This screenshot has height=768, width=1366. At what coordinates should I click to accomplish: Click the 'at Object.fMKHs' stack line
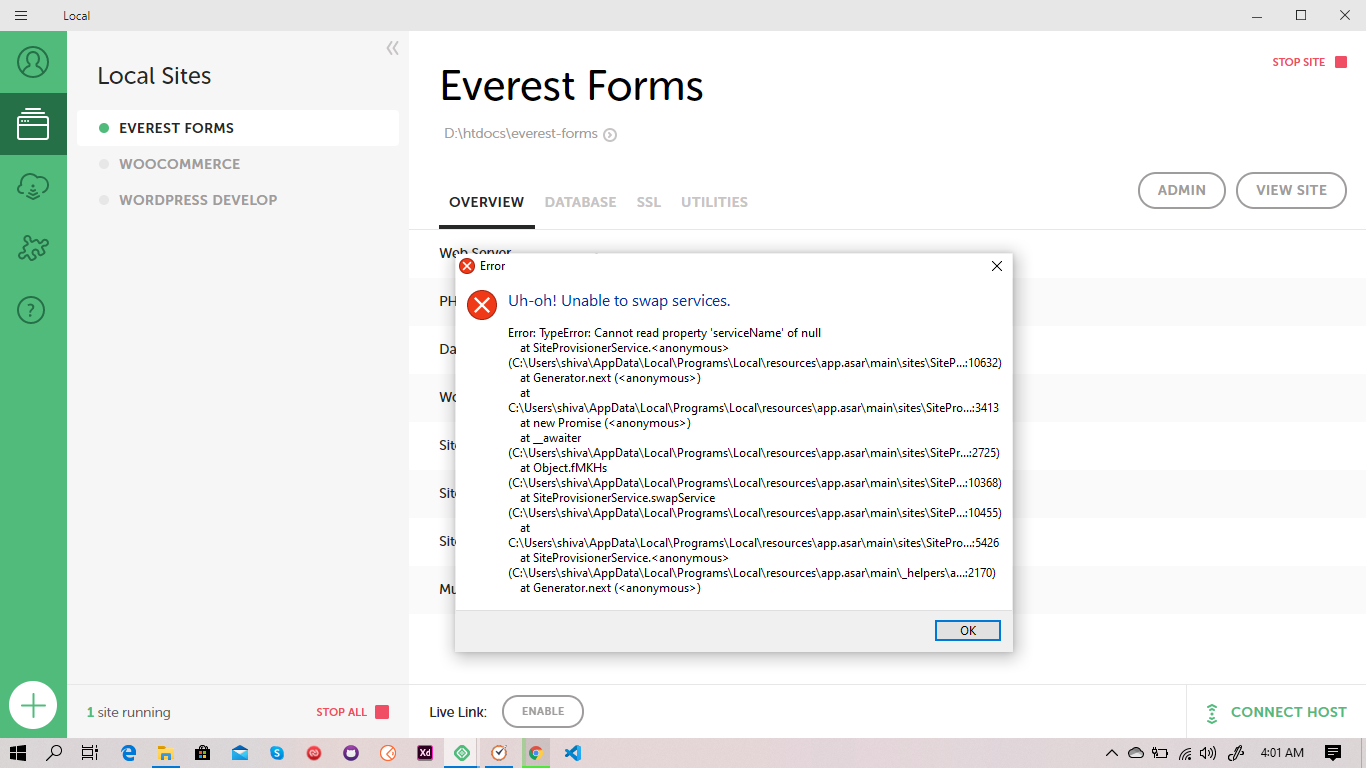click(x=563, y=468)
